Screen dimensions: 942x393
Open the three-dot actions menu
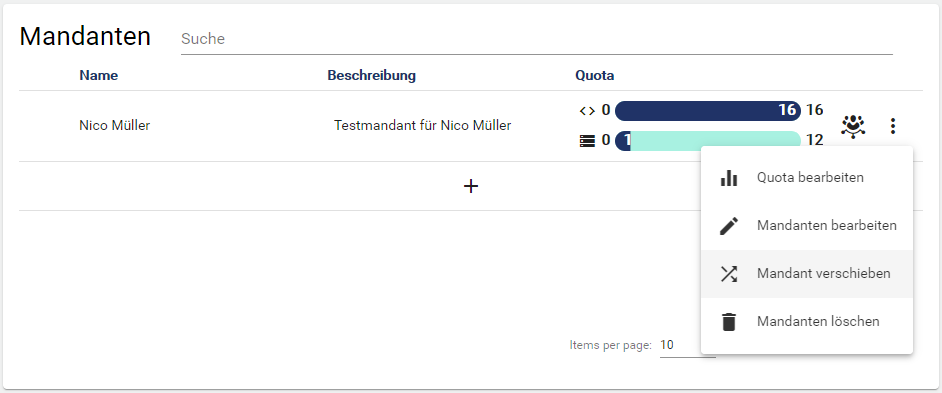click(x=893, y=126)
